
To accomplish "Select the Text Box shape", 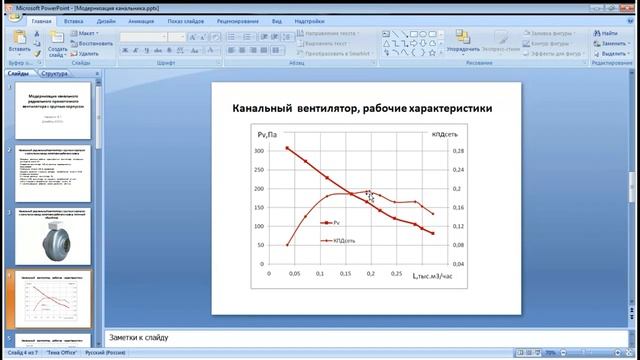I will (386, 34).
